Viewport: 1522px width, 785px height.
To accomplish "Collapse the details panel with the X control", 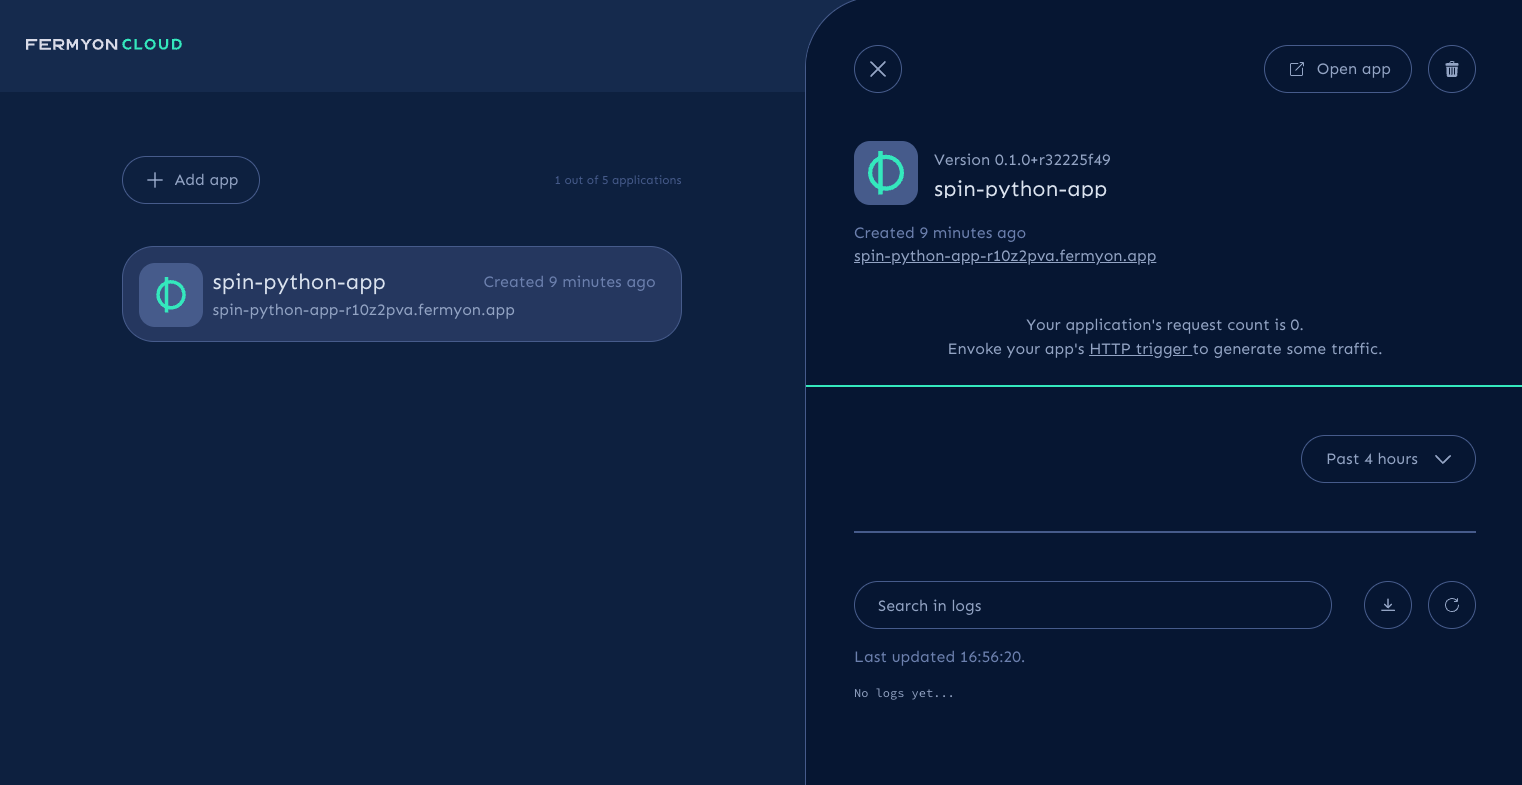I will 877,69.
